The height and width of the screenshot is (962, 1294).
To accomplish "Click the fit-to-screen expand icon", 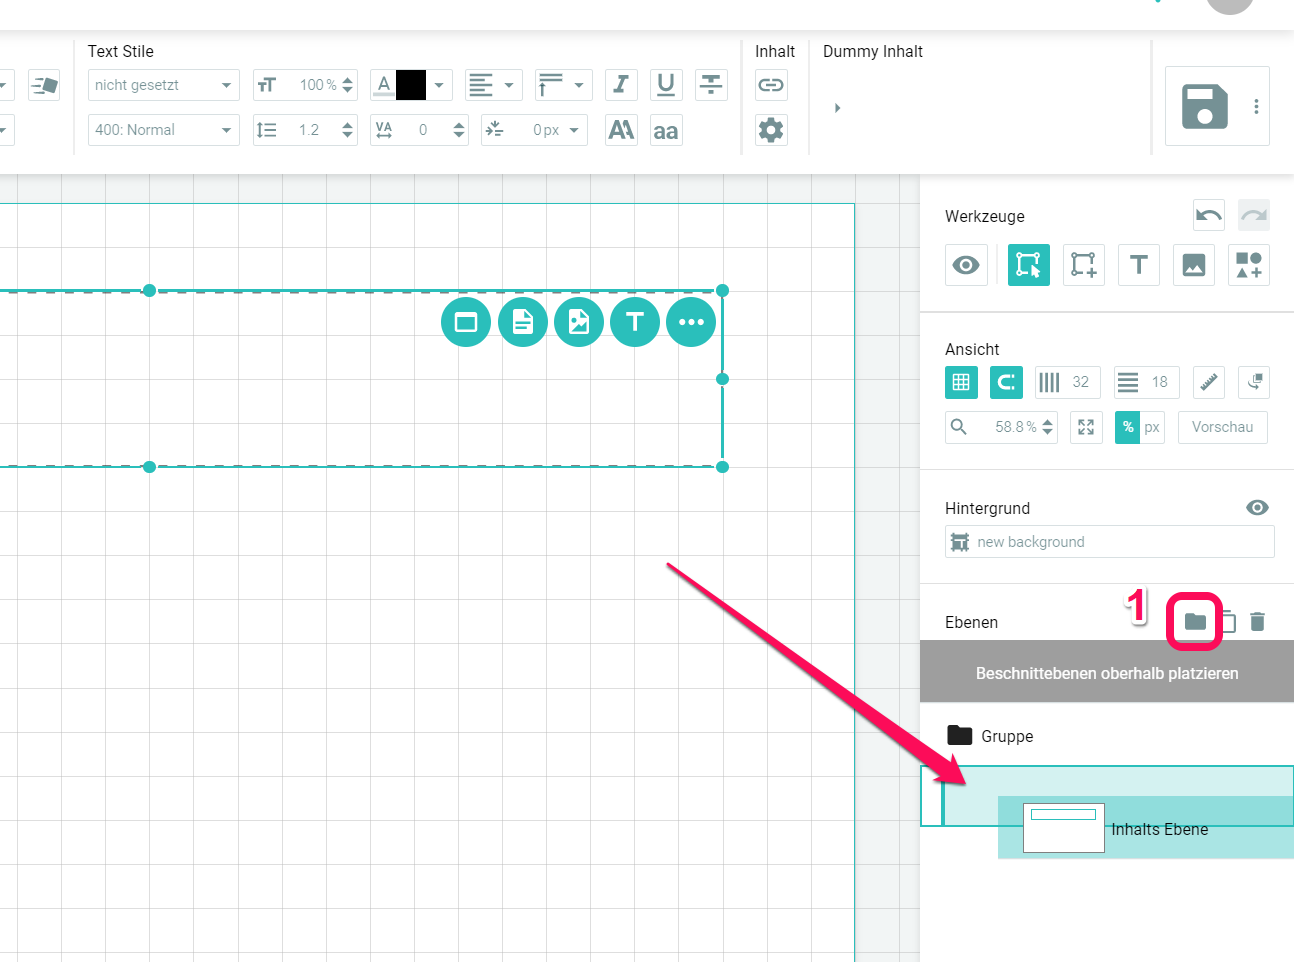I will tap(1086, 427).
